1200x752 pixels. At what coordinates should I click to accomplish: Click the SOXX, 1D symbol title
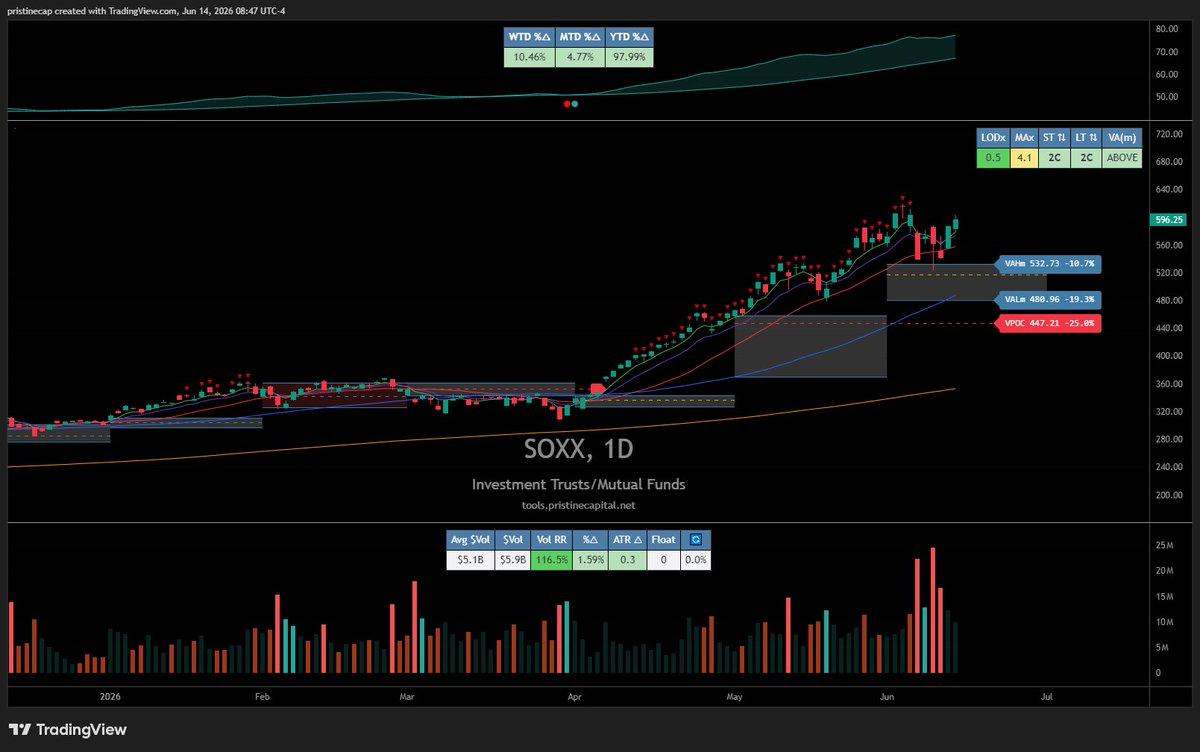pos(579,449)
